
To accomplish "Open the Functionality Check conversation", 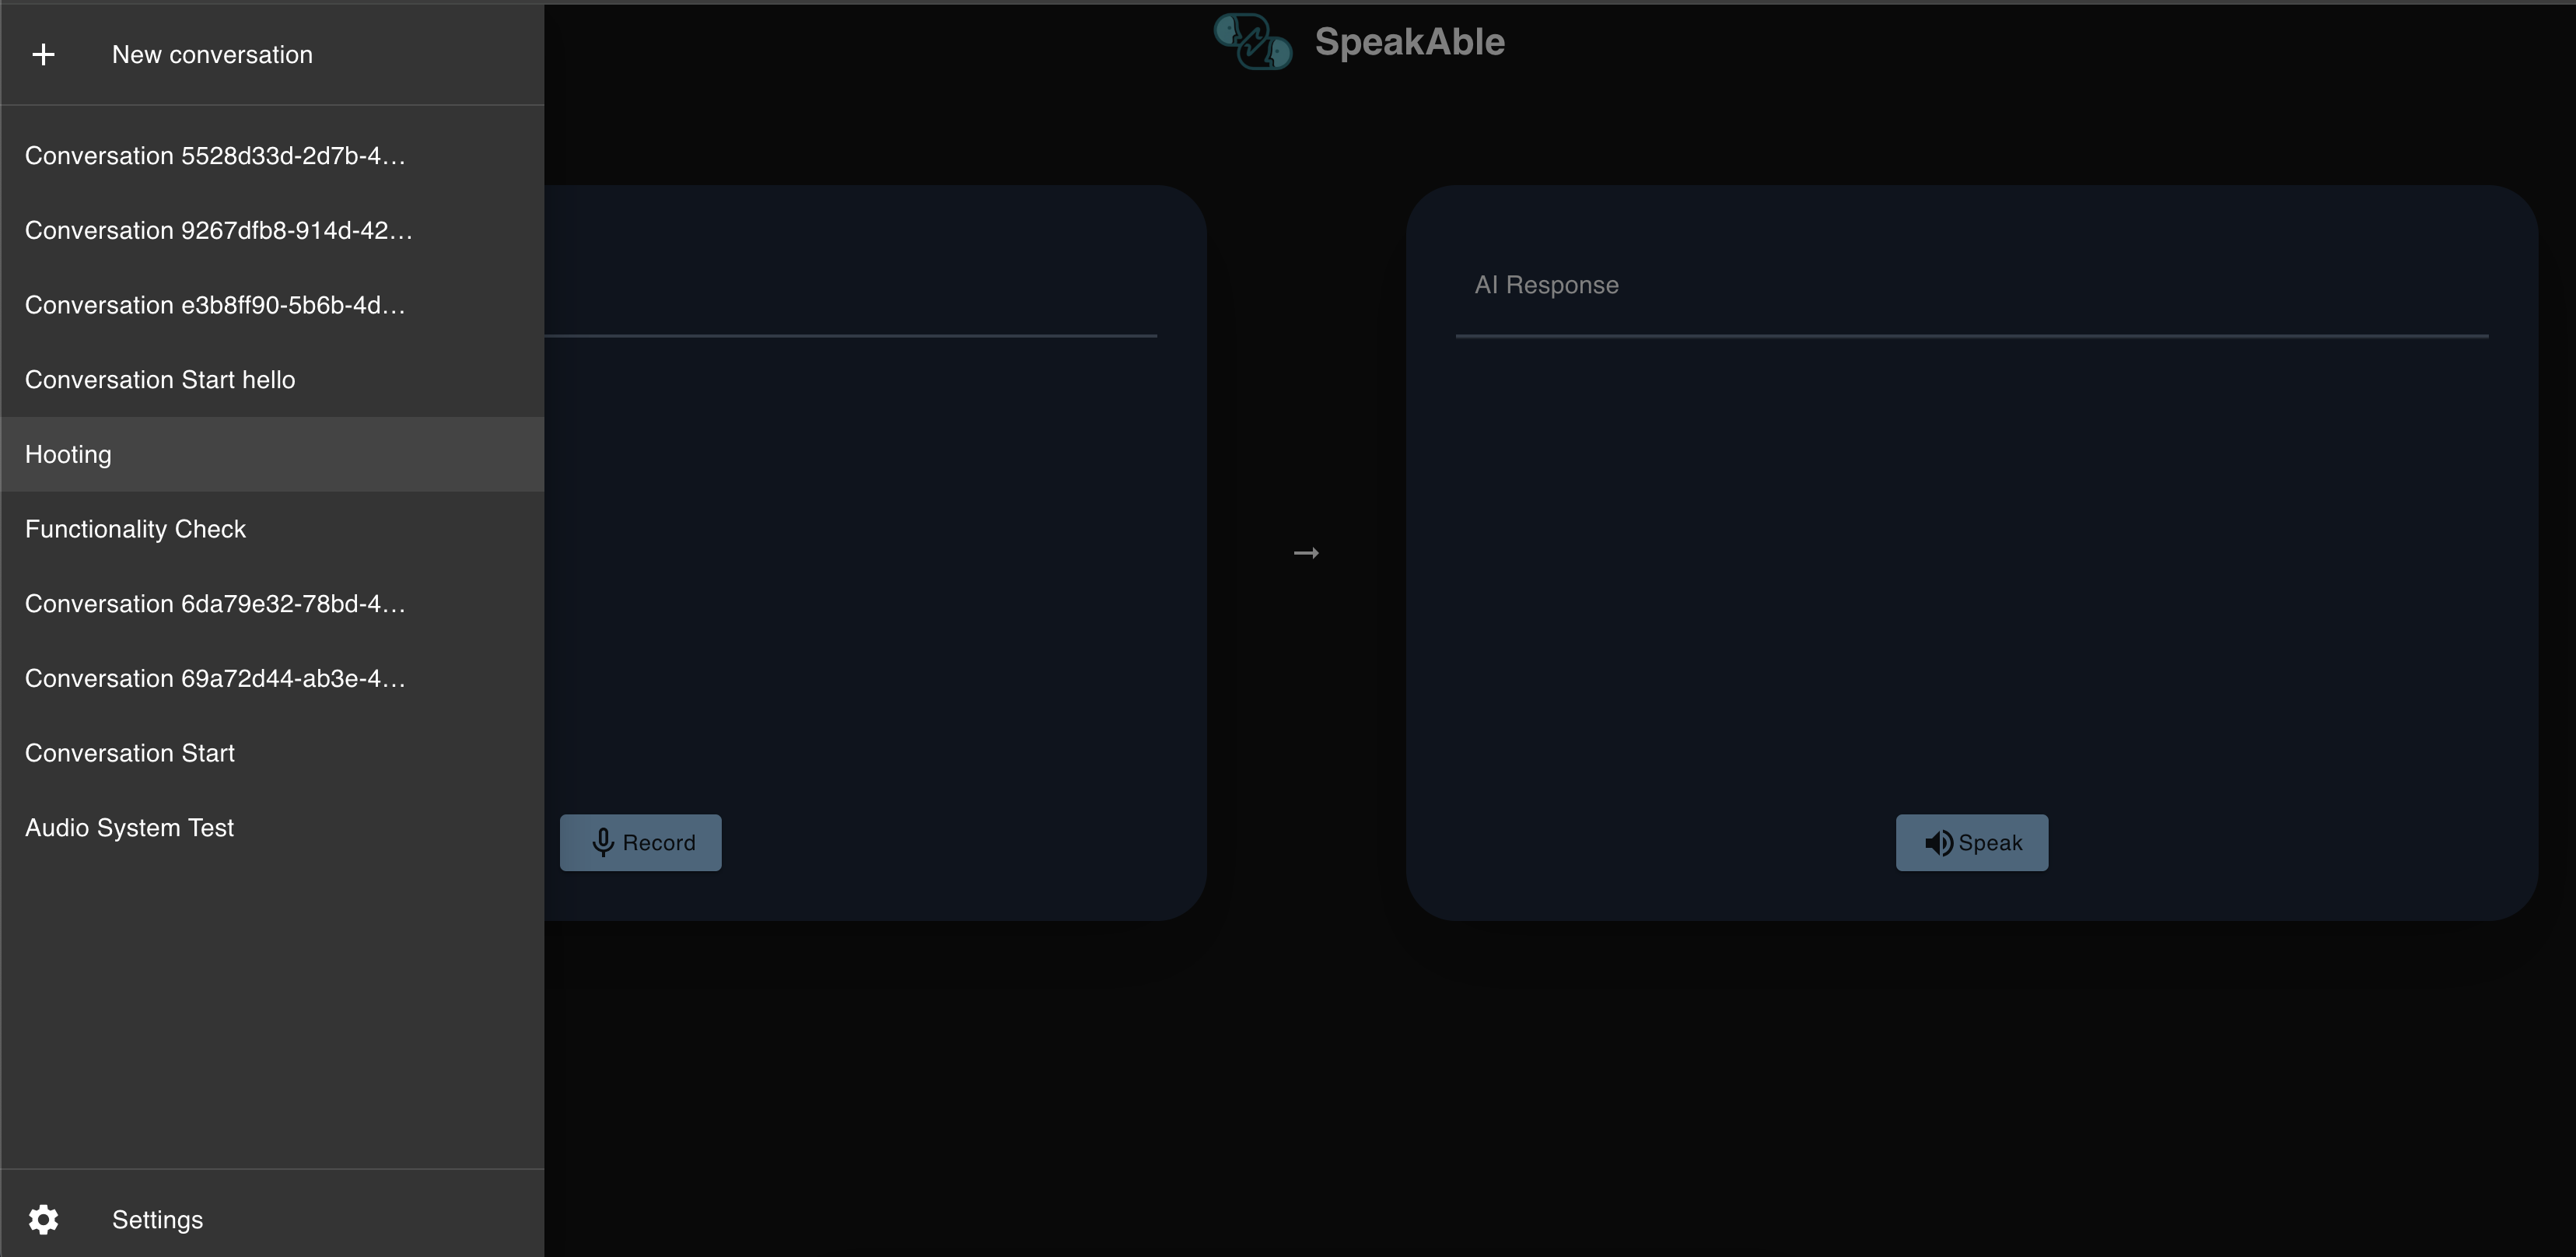I will (135, 529).
